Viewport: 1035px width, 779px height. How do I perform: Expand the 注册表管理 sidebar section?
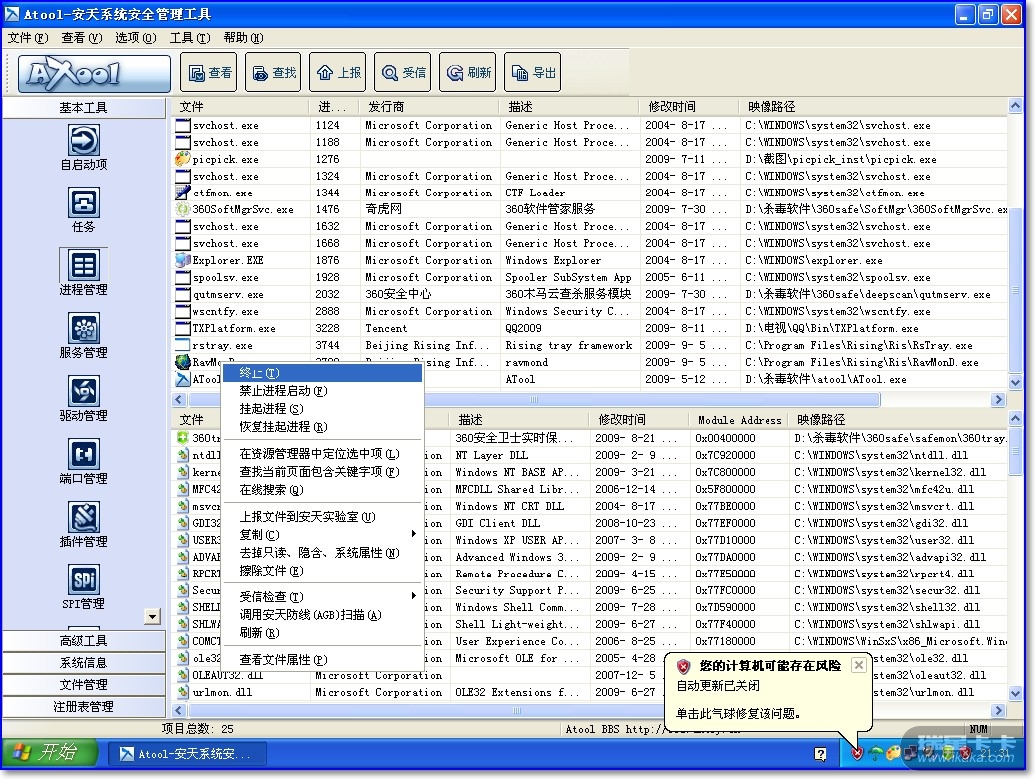(x=84, y=706)
